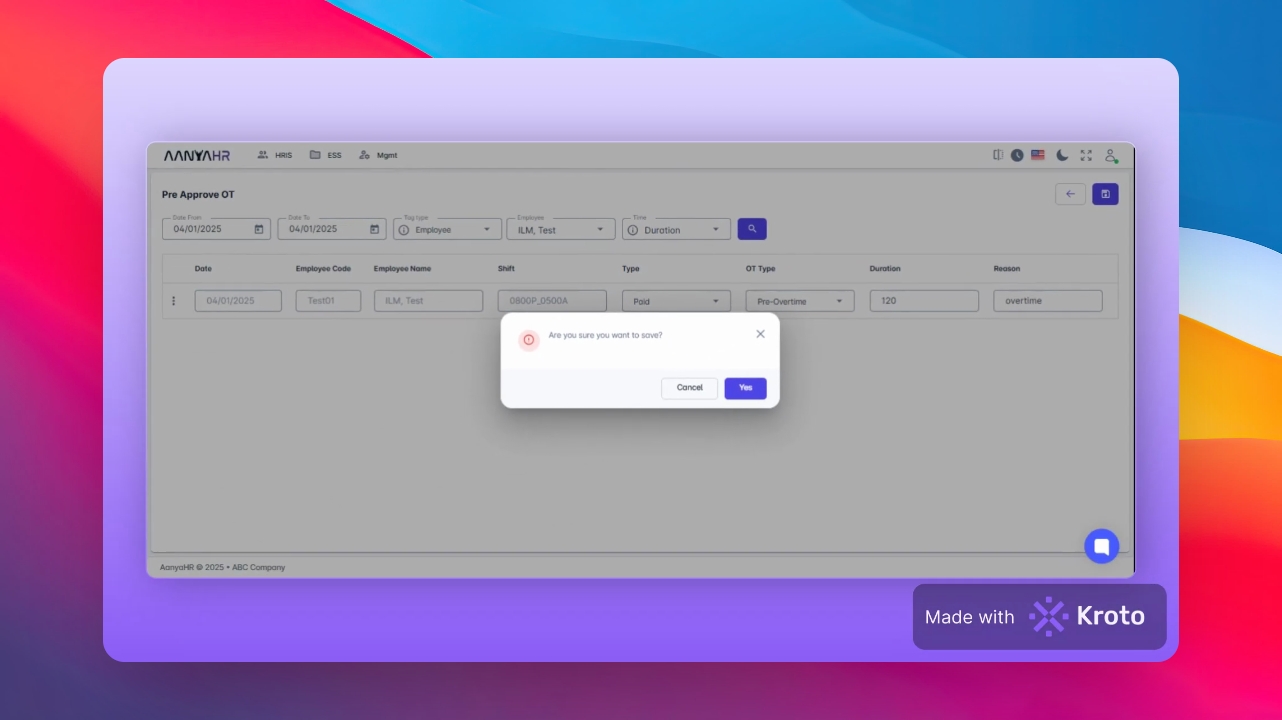Click the clock icon in top bar
The image size is (1282, 720).
[1017, 155]
